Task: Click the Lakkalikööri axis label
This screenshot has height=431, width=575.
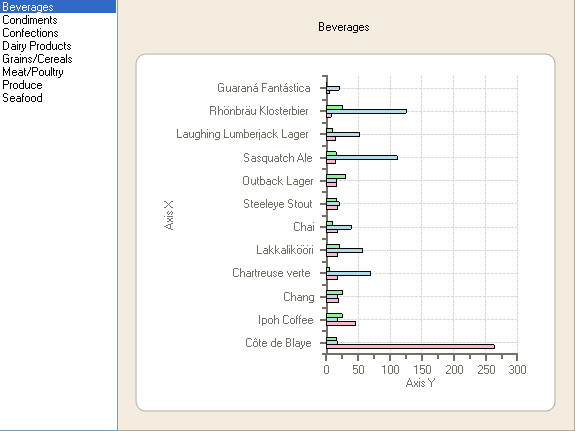Action: click(x=285, y=250)
